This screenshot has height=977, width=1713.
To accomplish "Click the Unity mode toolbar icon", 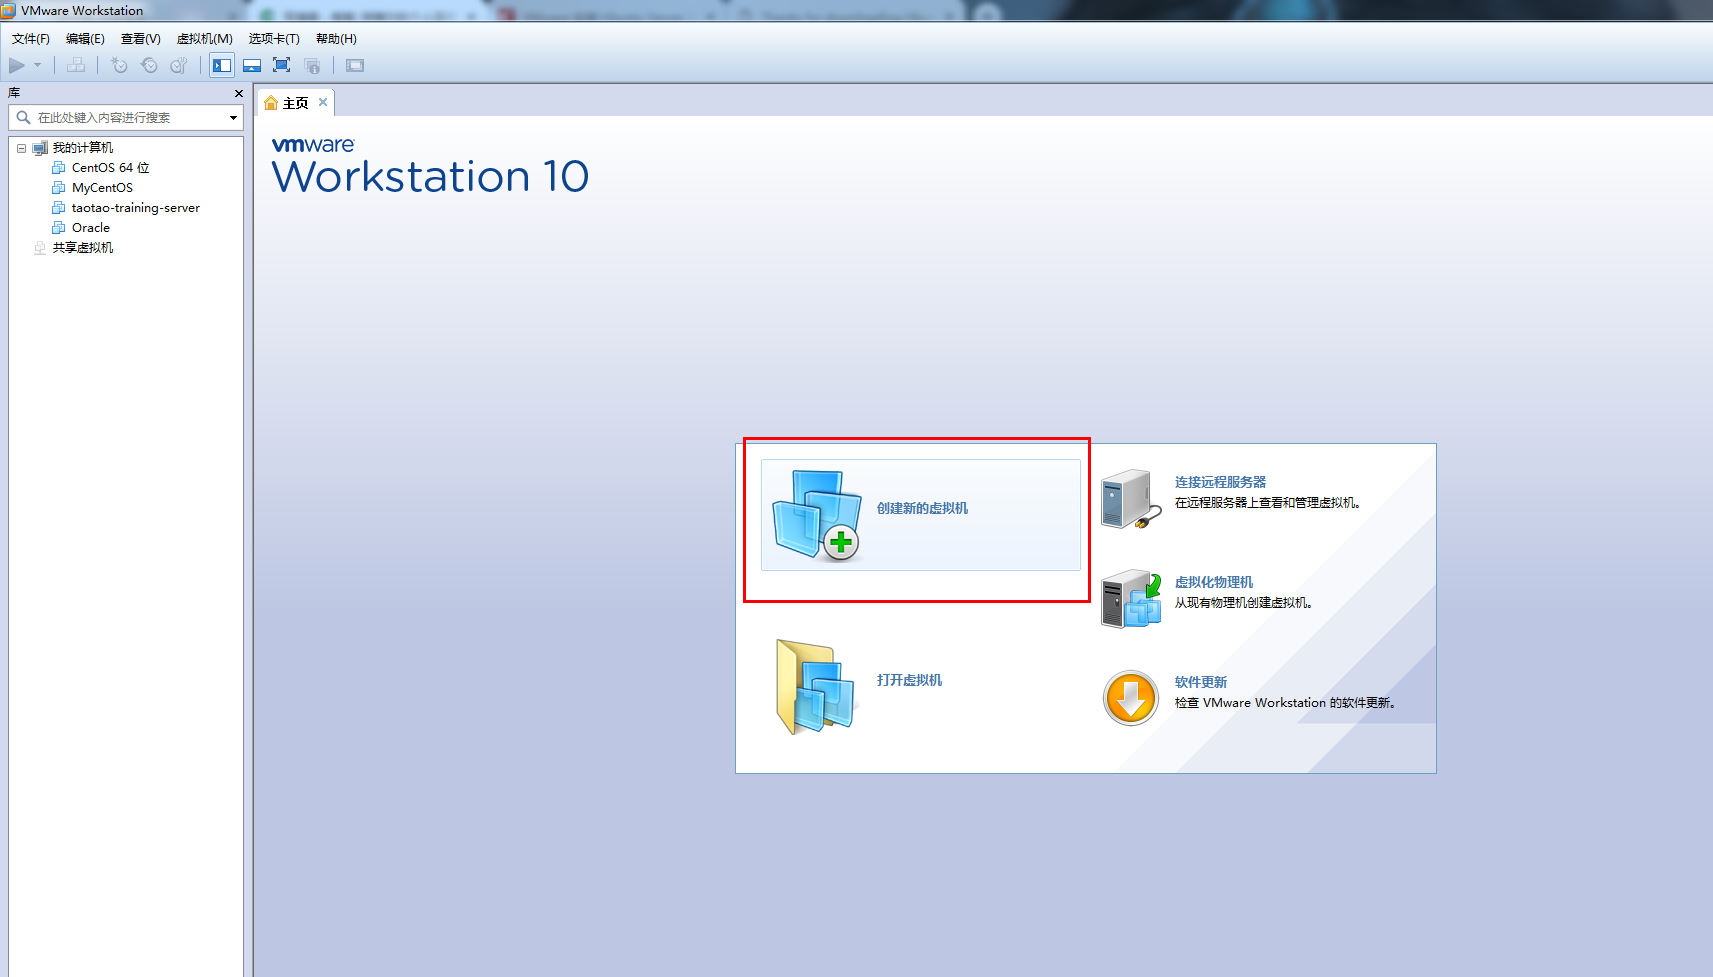I will [312, 65].
